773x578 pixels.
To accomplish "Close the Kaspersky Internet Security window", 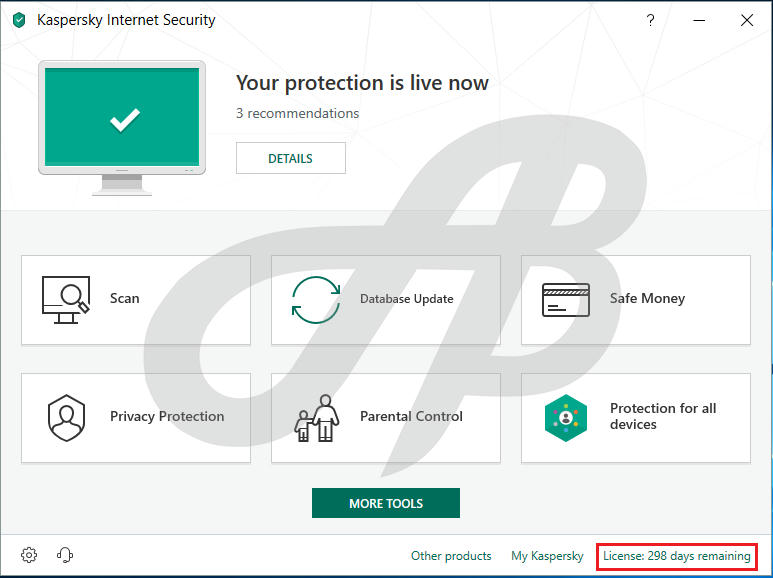I will [746, 20].
